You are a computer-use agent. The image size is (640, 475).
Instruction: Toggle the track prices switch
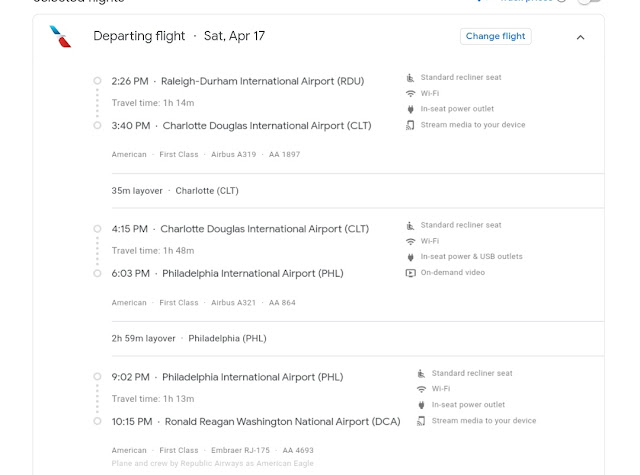coord(592,2)
